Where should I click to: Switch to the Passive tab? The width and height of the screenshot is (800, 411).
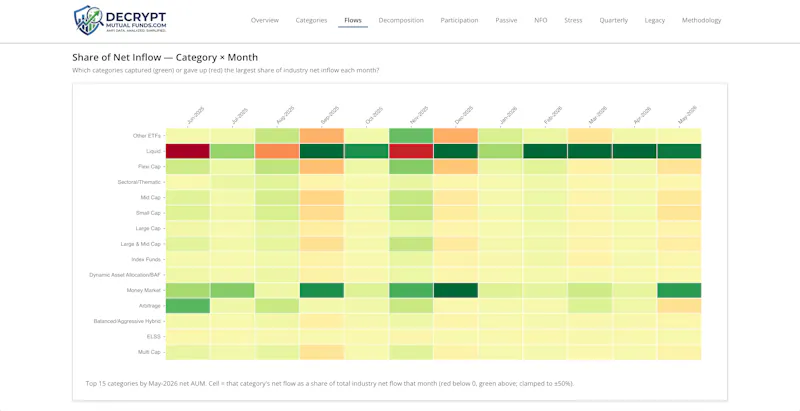506,20
